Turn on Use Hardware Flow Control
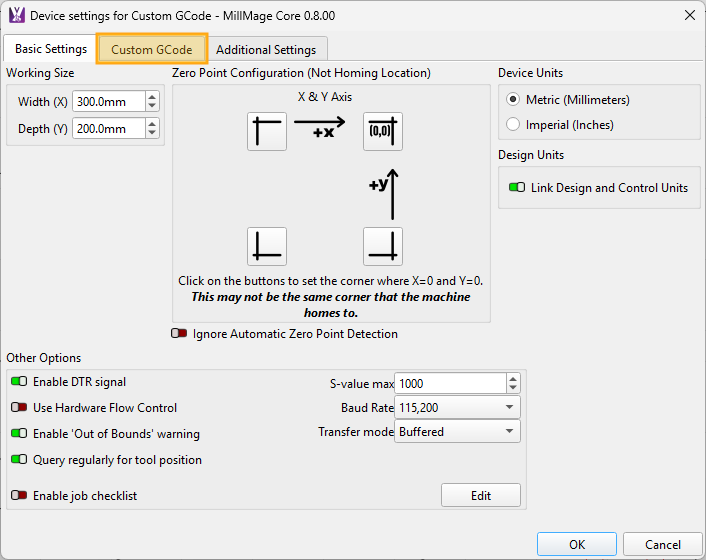The height and width of the screenshot is (560, 706). click(x=19, y=408)
